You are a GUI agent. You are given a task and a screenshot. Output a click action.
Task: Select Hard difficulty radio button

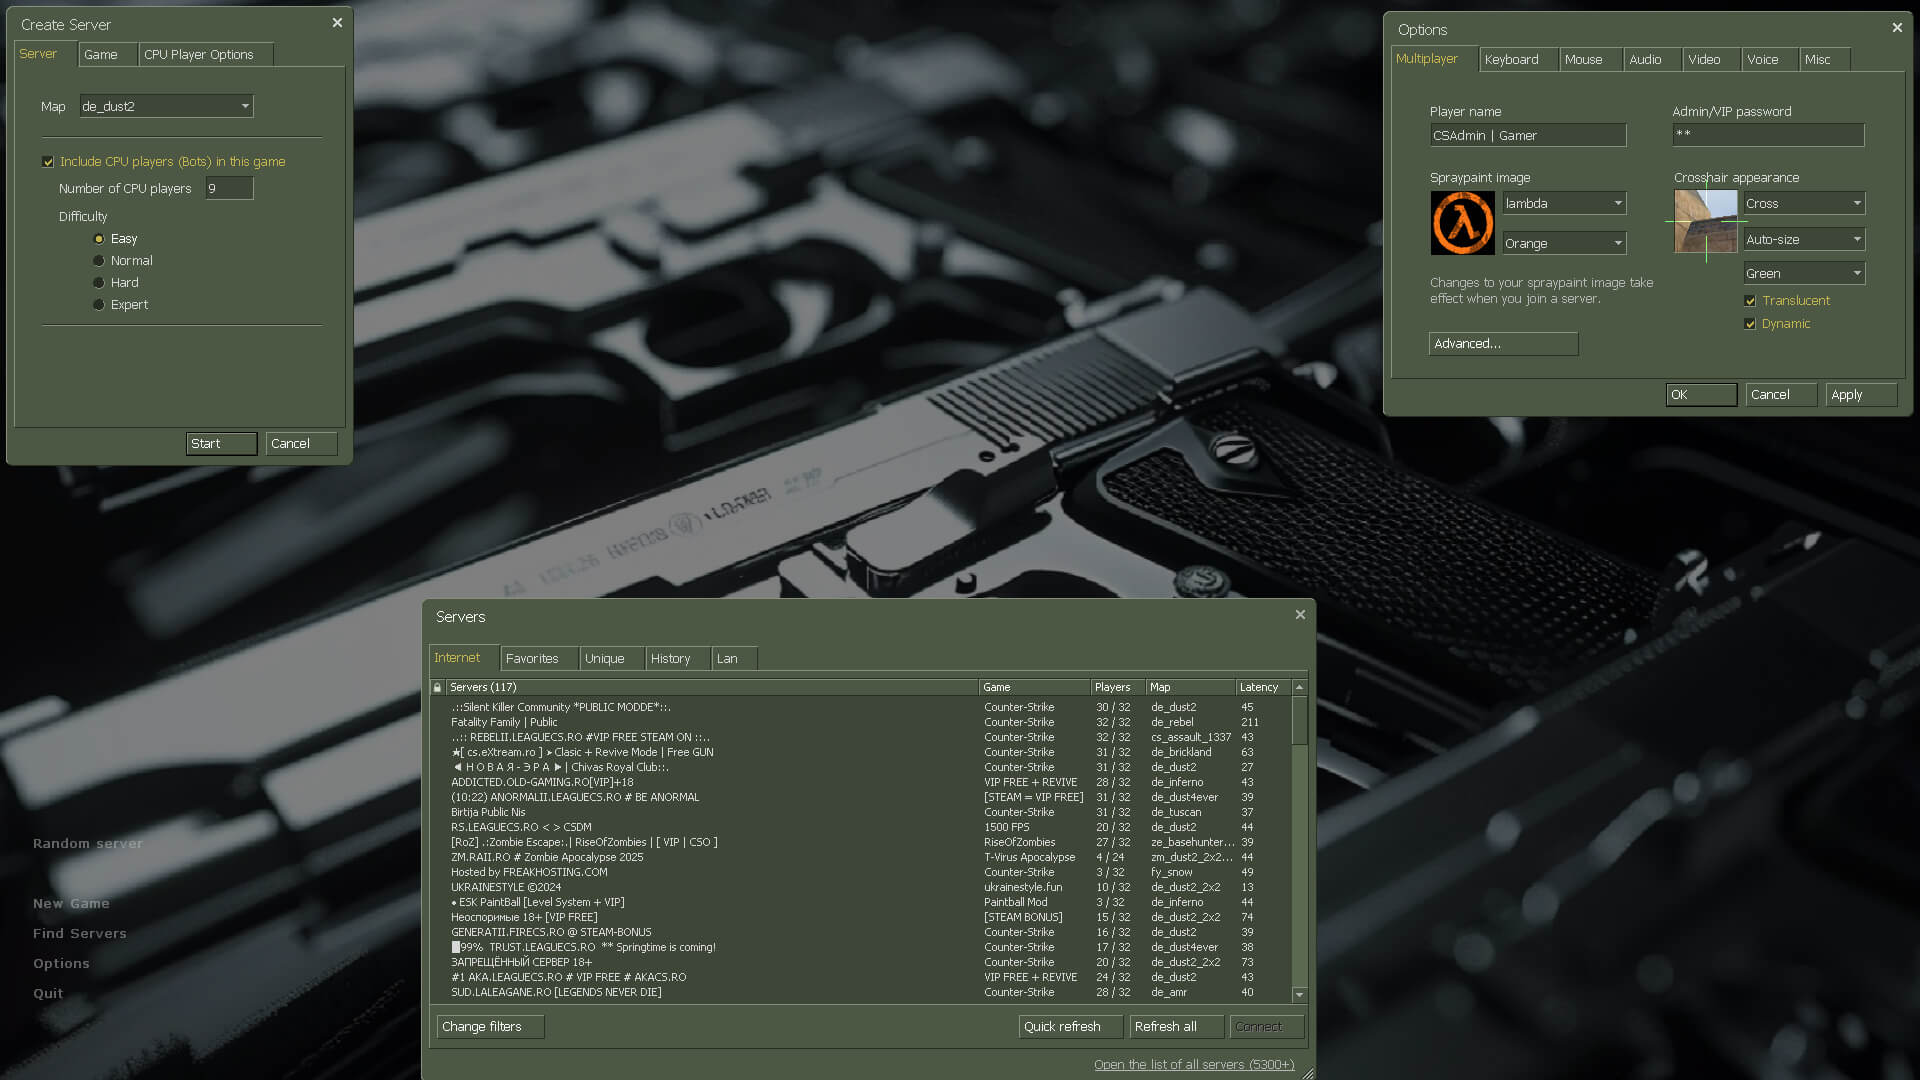[x=99, y=283]
